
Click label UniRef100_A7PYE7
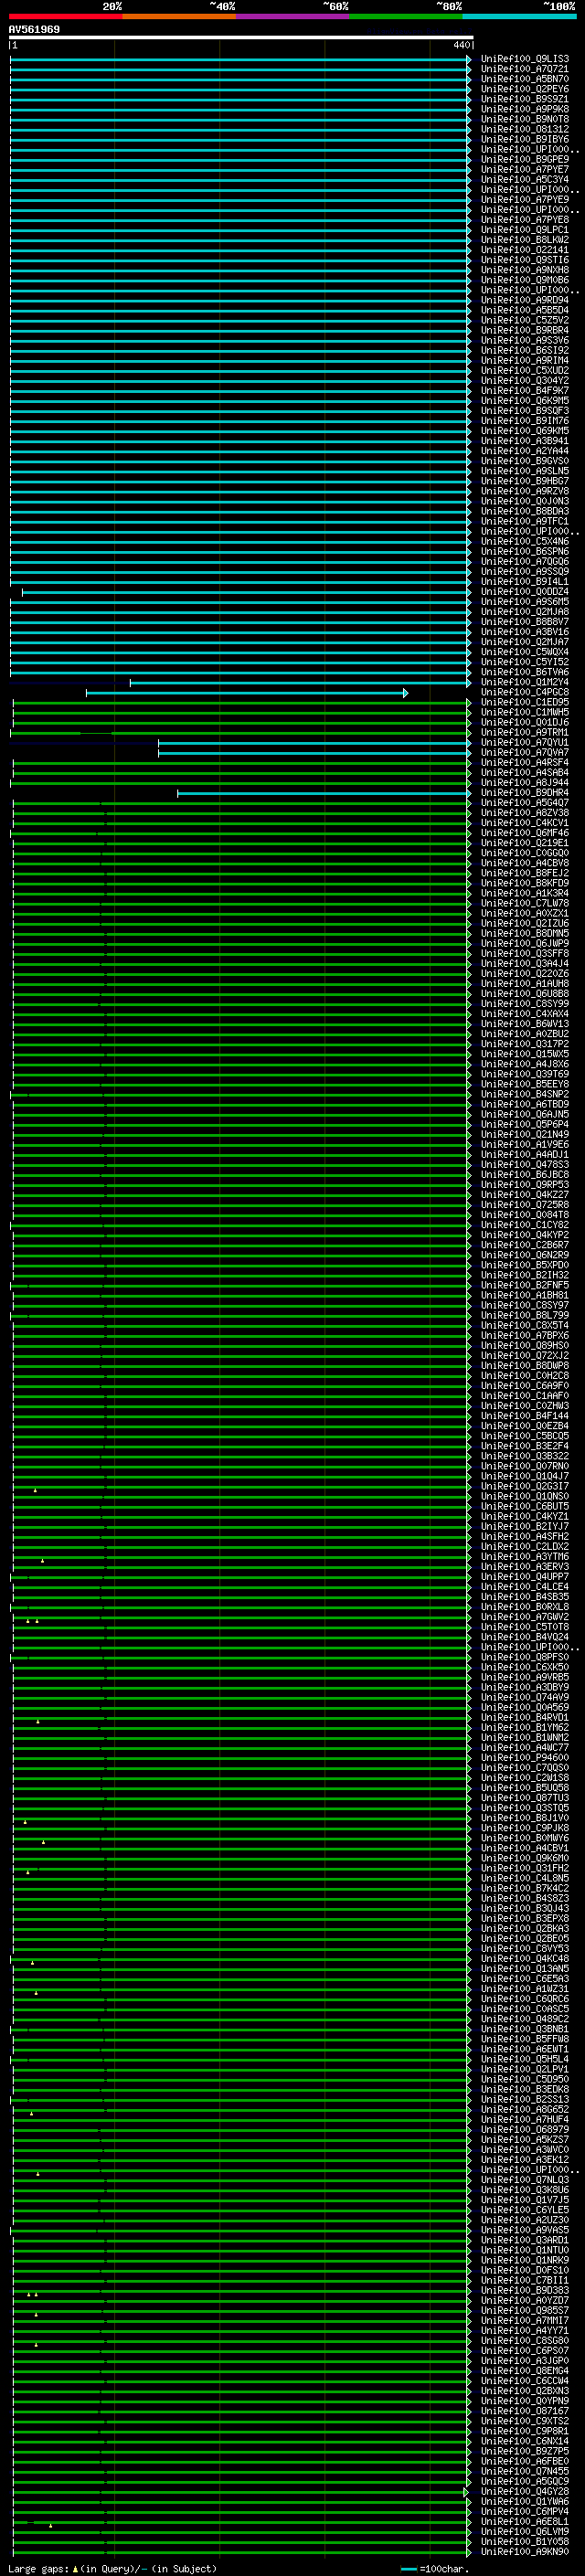(x=525, y=170)
